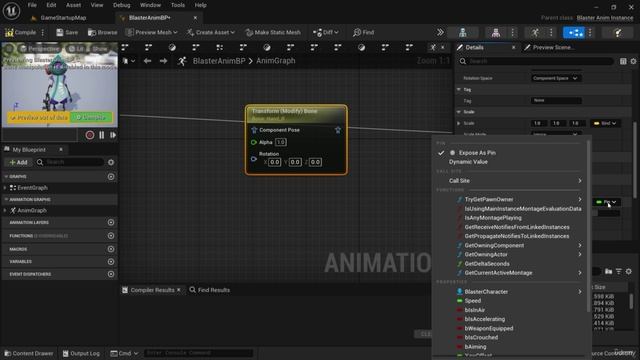Expand the toolbar overflow chevrons
Image resolution: width=640 pixels, height=360 pixels.
pos(440,32)
